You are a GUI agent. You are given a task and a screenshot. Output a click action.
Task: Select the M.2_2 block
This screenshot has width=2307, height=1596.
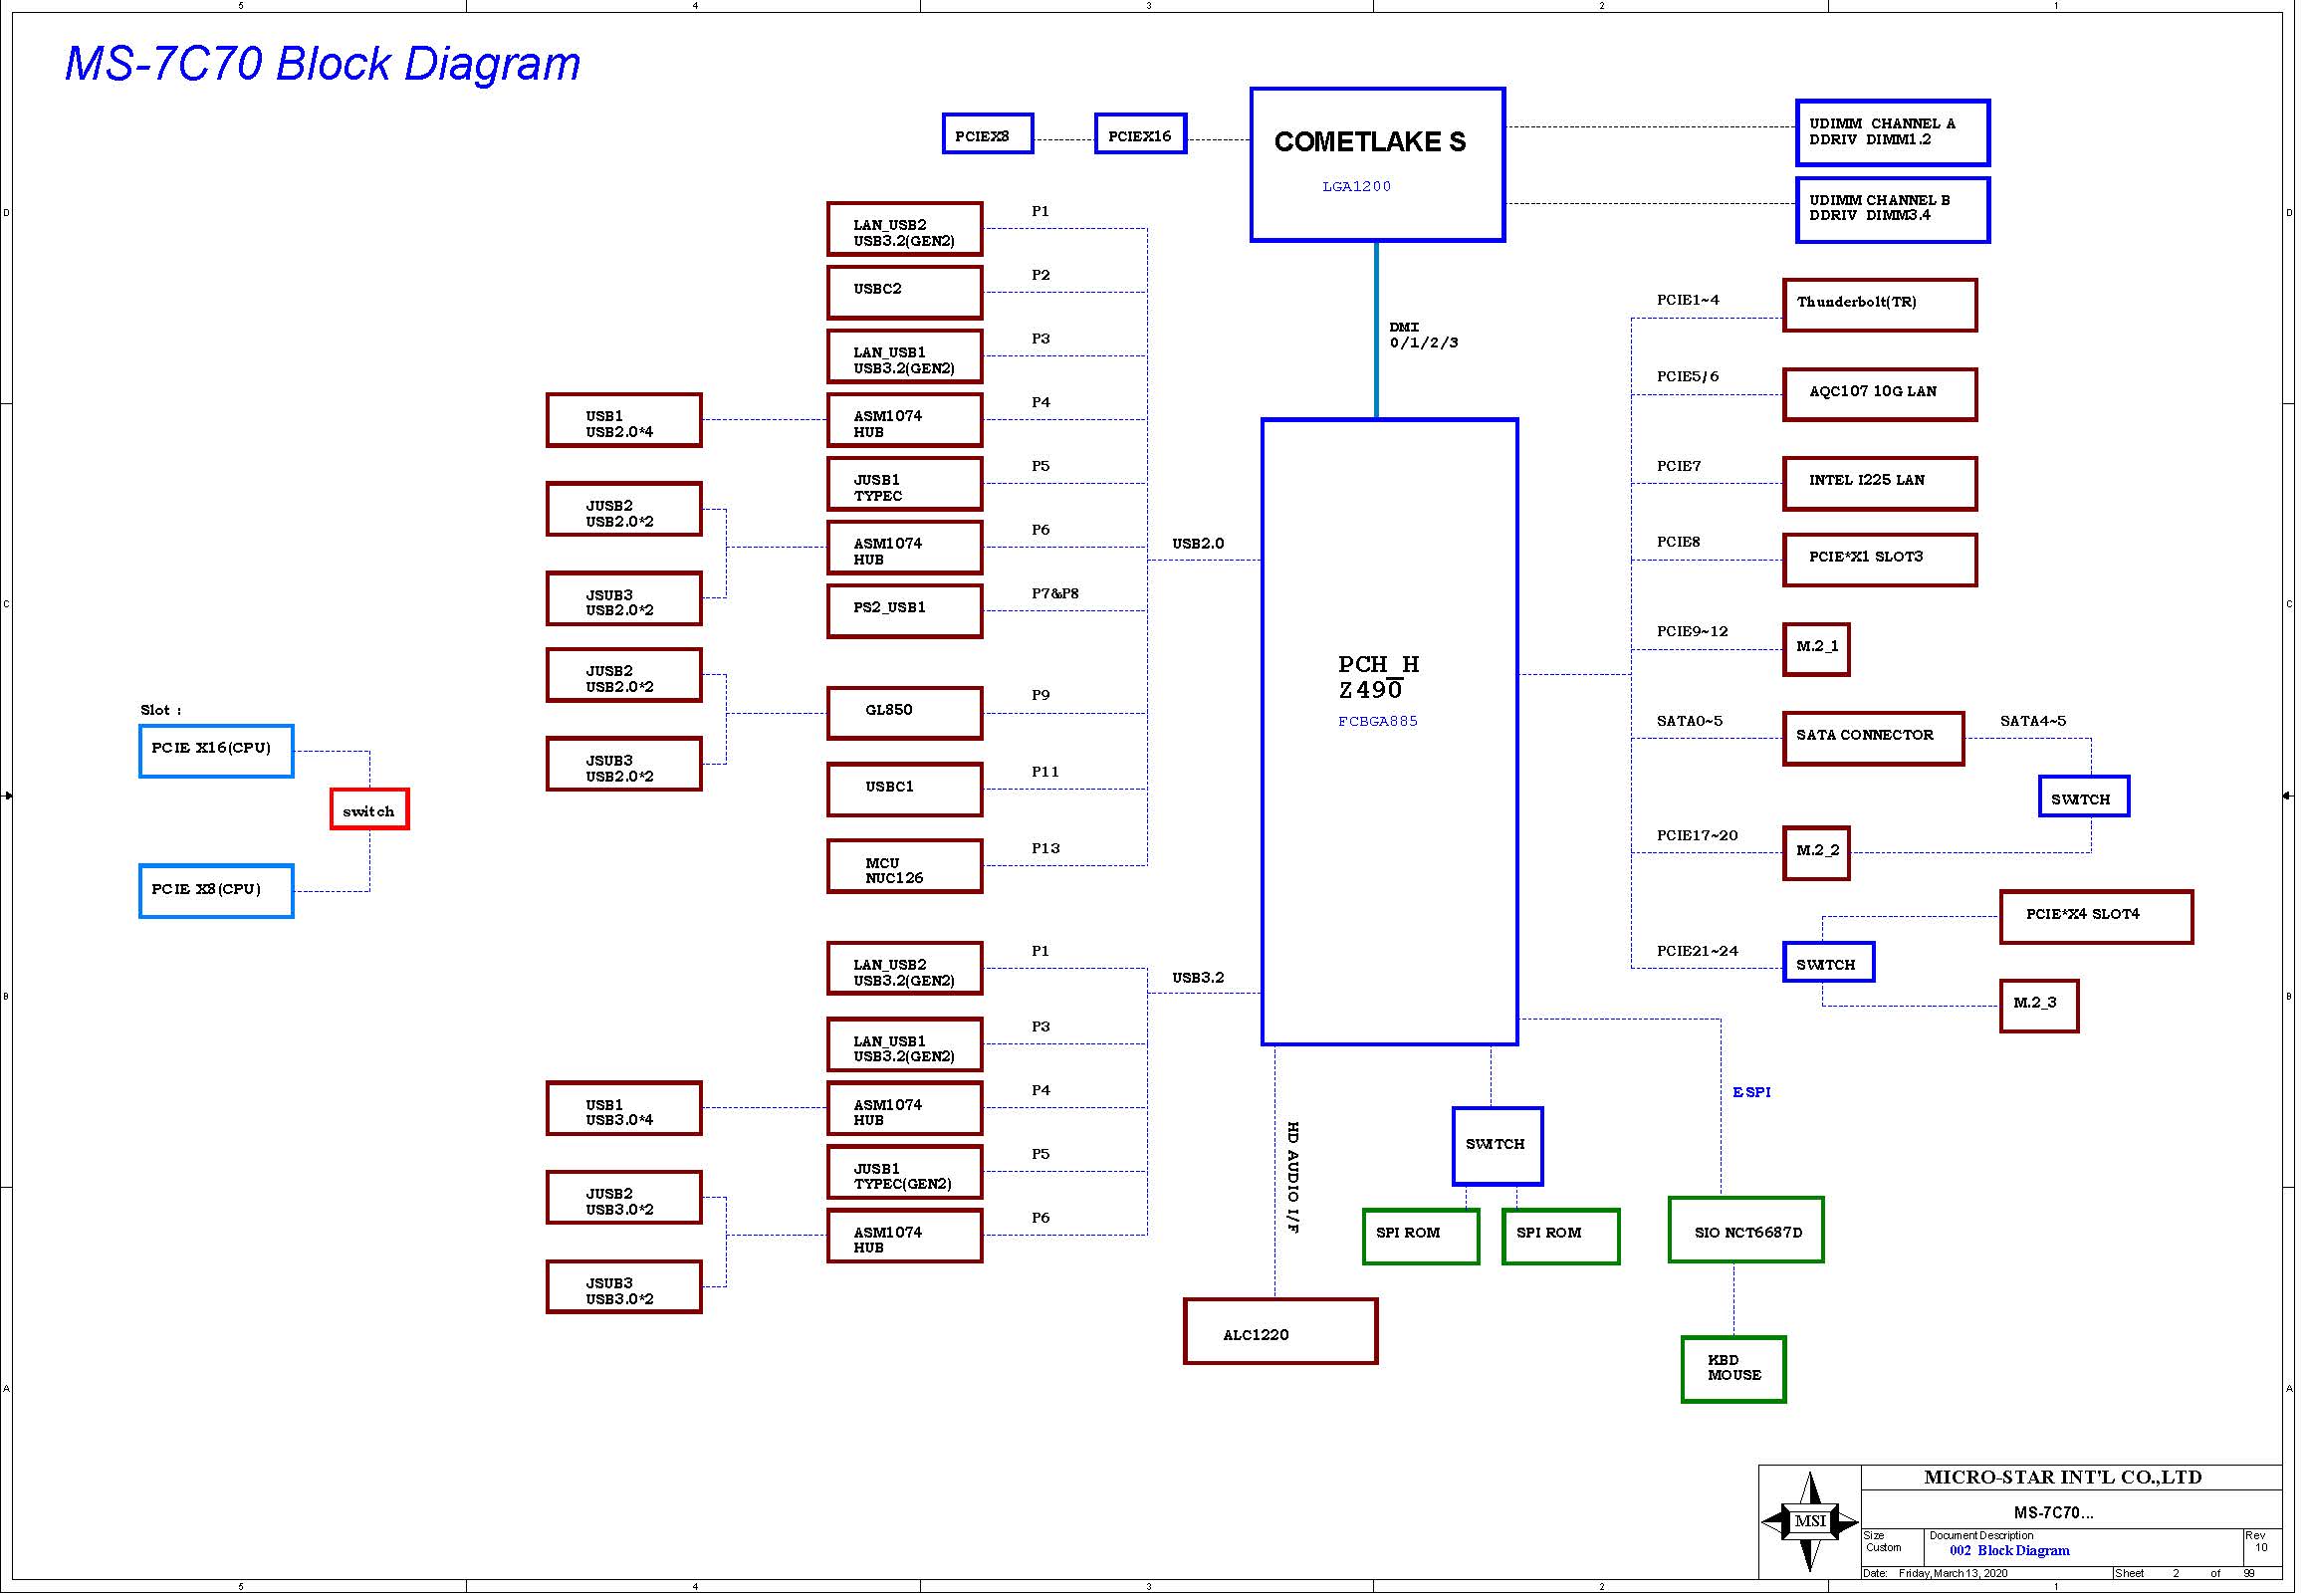pos(1816,853)
